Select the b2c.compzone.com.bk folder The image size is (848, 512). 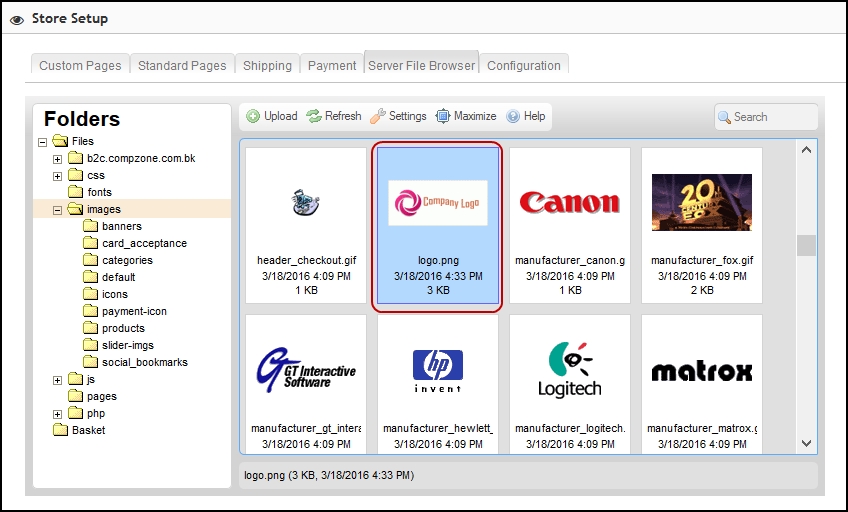coord(132,158)
